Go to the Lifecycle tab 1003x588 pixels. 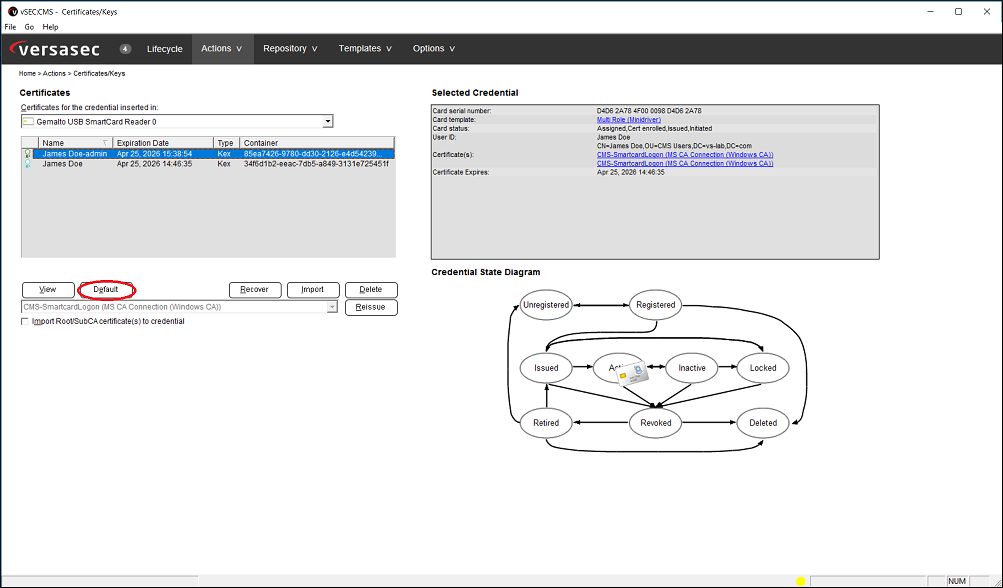(164, 49)
